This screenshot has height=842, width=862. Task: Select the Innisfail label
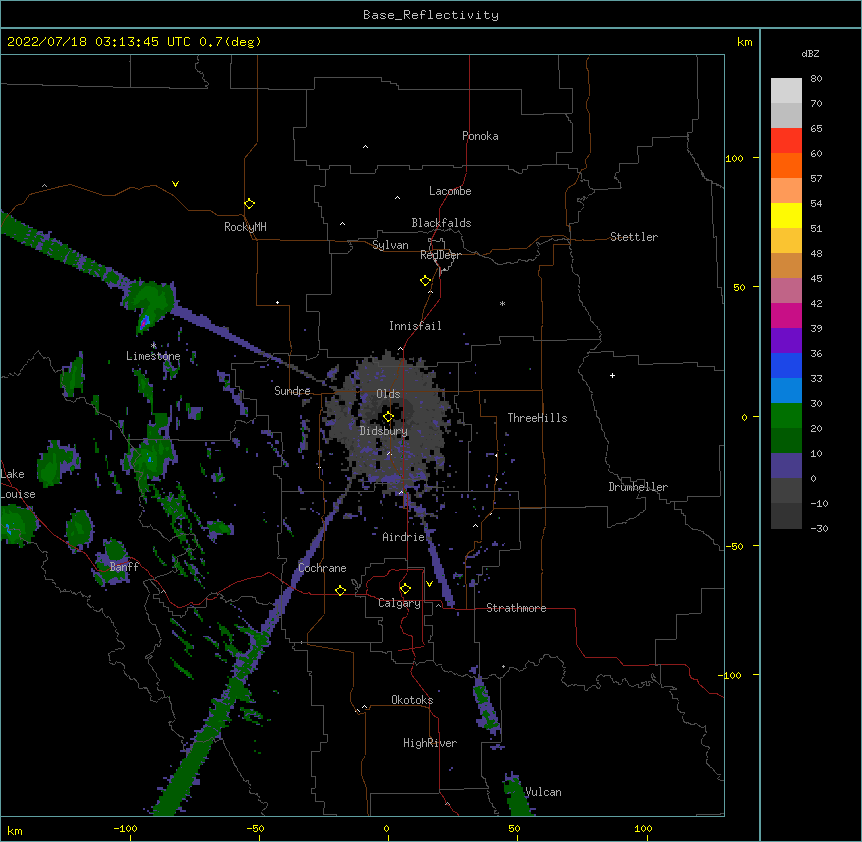[x=415, y=326]
